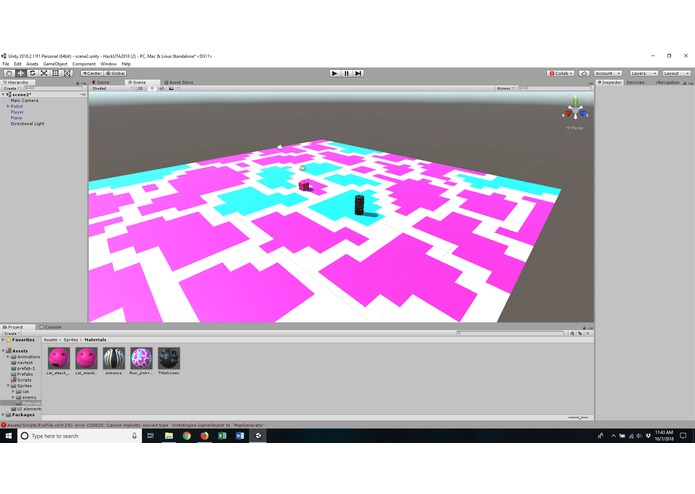Screen dimensions: 695x494
Task: Click the Step frame button
Action: pyautogui.click(x=359, y=73)
